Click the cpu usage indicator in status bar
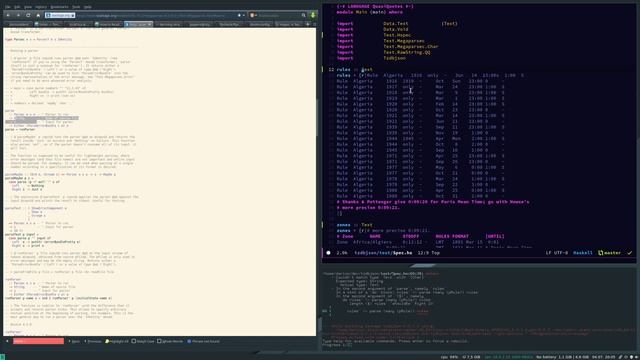The height and width of the screenshot is (360, 640). (449, 357)
